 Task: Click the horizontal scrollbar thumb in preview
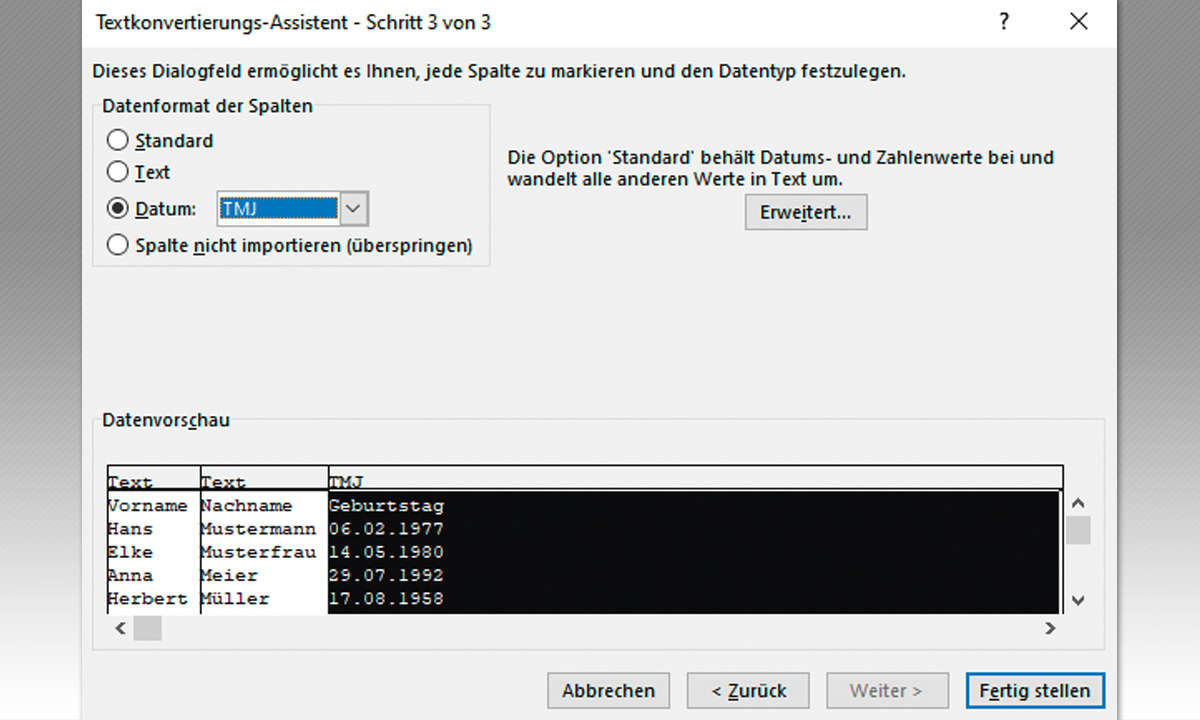click(x=147, y=628)
